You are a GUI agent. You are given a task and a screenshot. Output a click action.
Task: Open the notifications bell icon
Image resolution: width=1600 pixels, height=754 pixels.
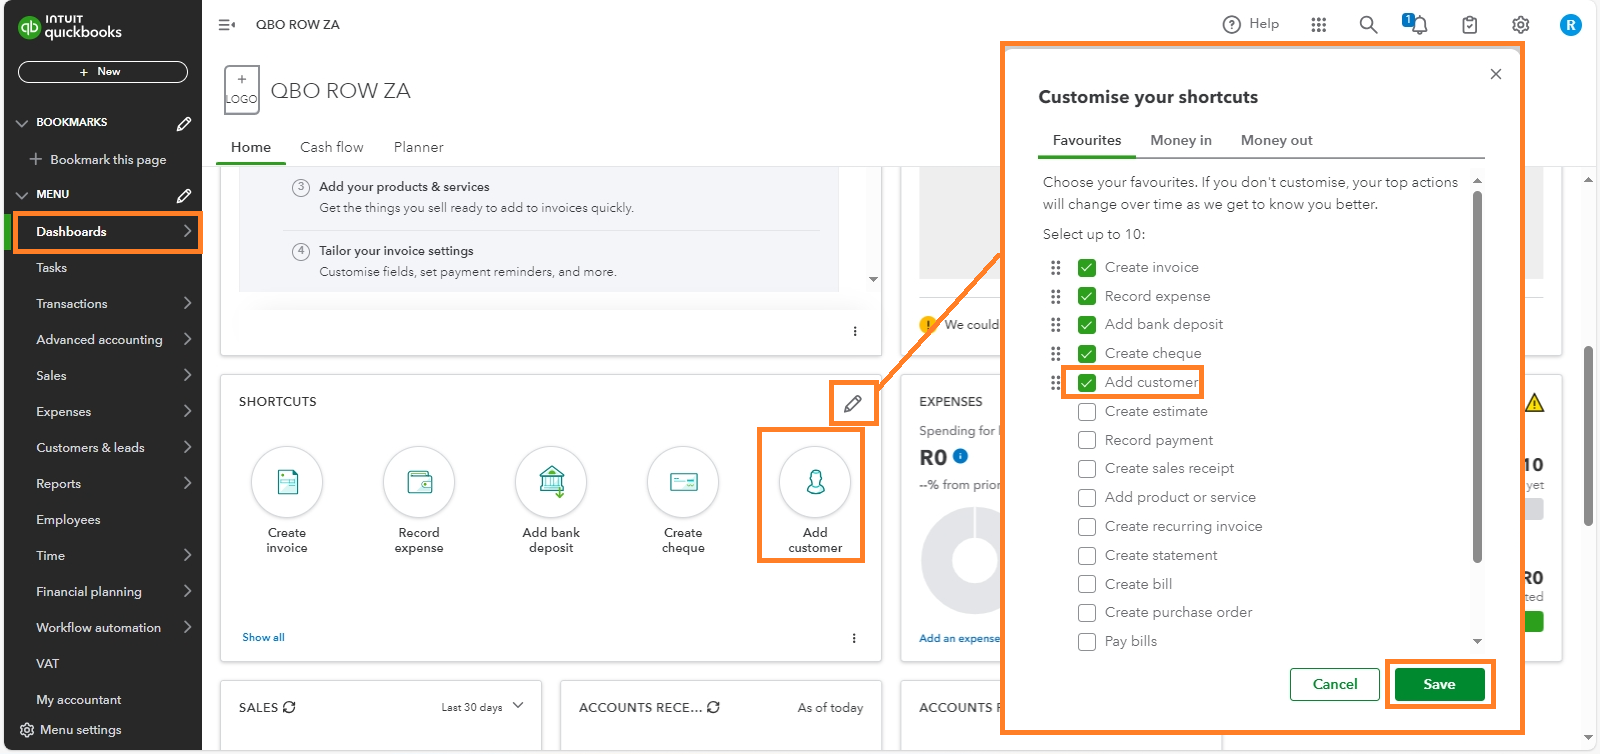1417,25
